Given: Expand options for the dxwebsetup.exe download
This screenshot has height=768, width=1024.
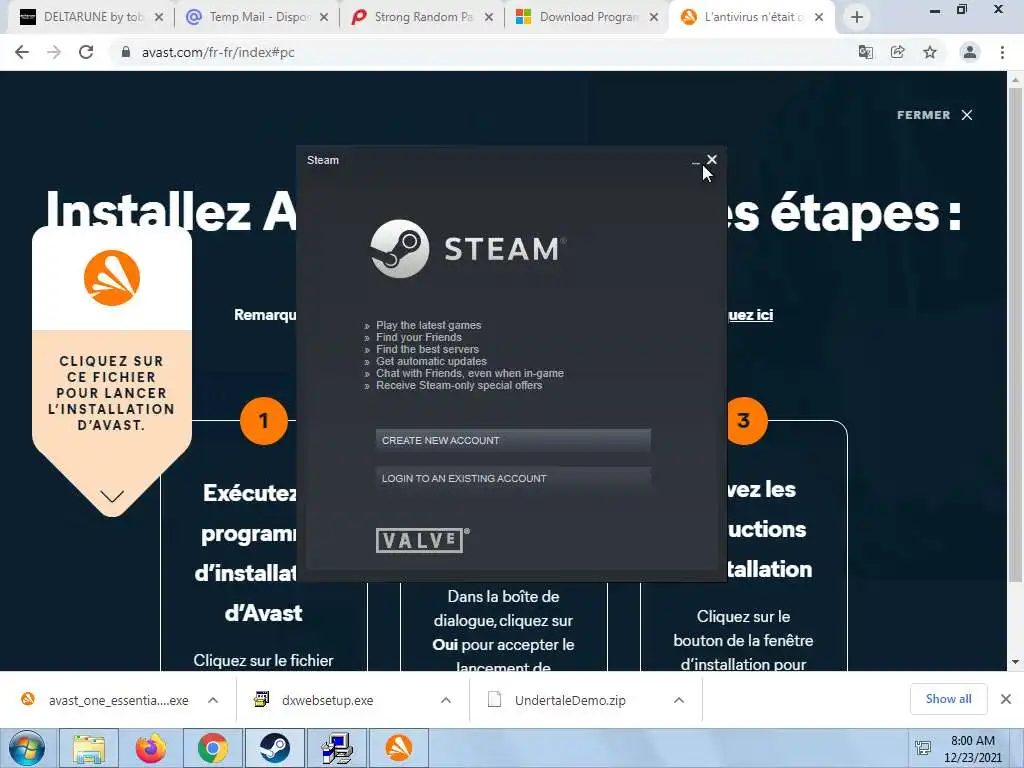Looking at the screenshot, I should (446, 700).
